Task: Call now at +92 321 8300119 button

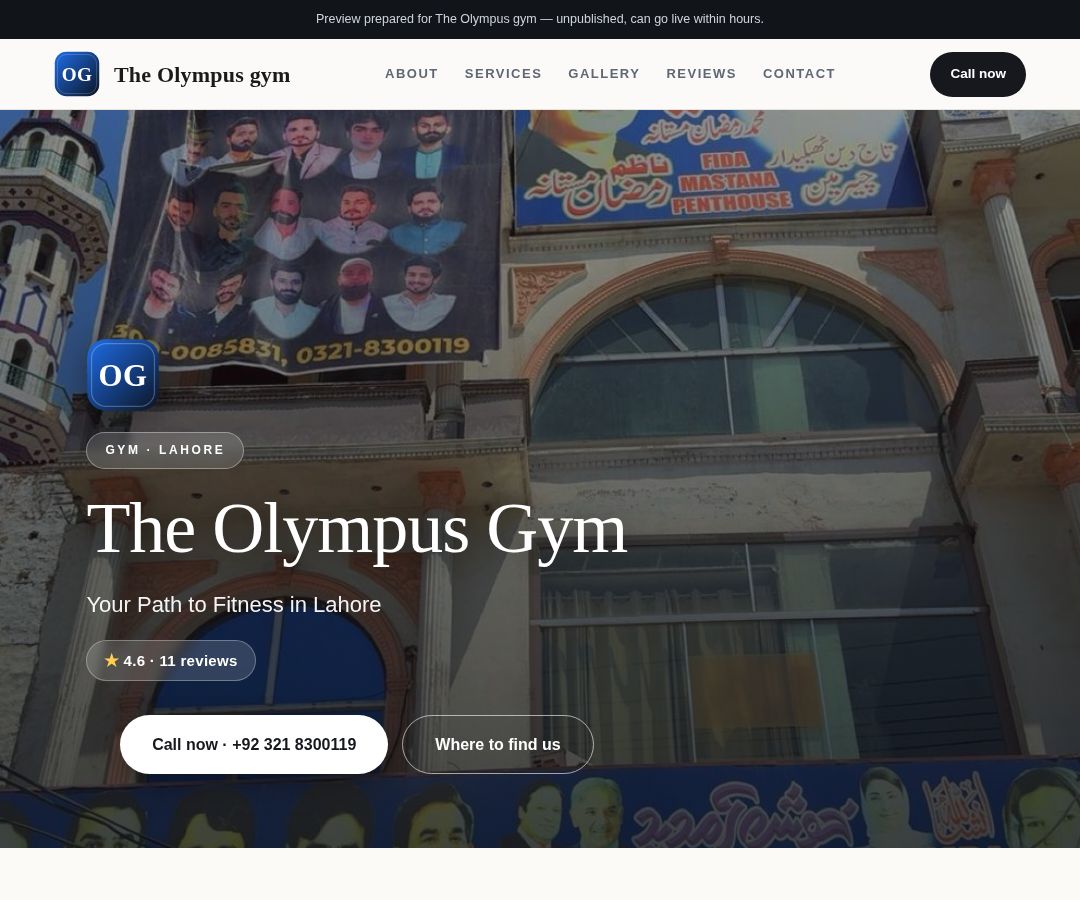Action: (253, 744)
